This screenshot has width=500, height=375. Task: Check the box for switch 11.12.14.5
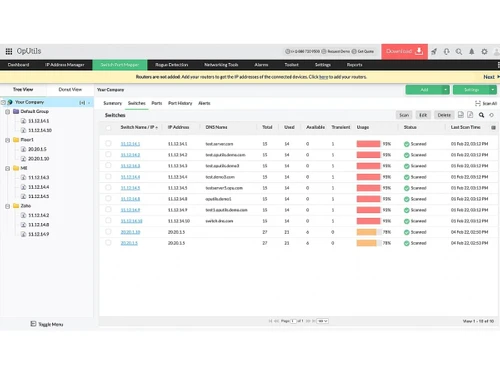click(108, 187)
